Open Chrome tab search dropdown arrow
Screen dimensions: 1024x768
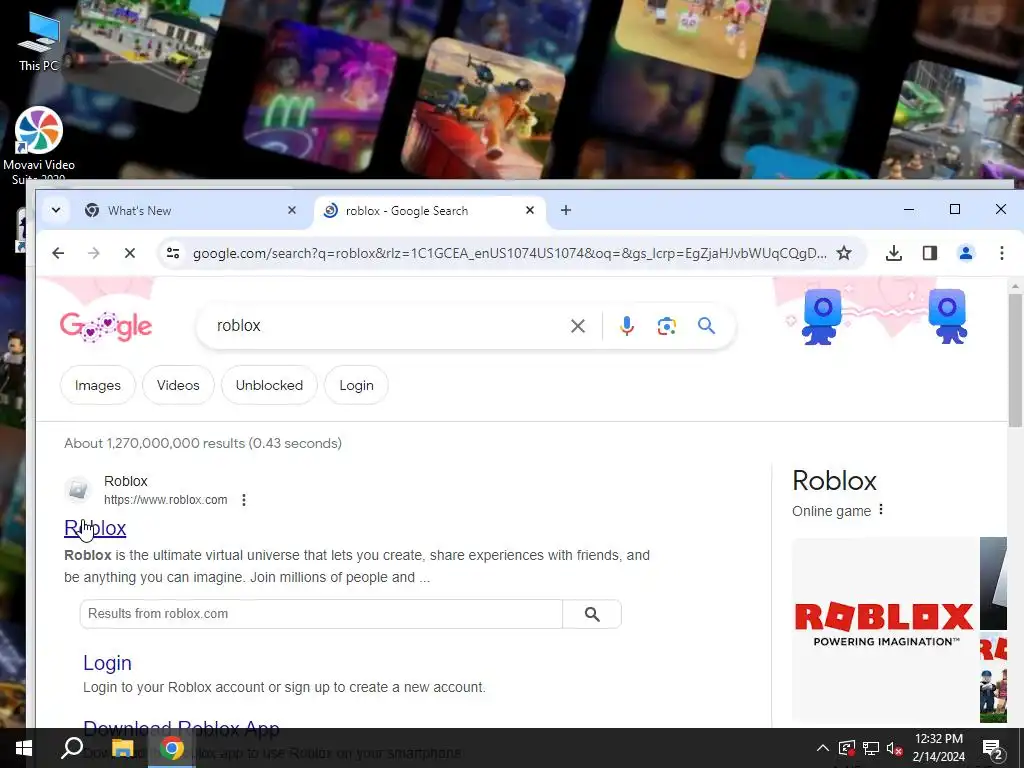[x=56, y=210]
